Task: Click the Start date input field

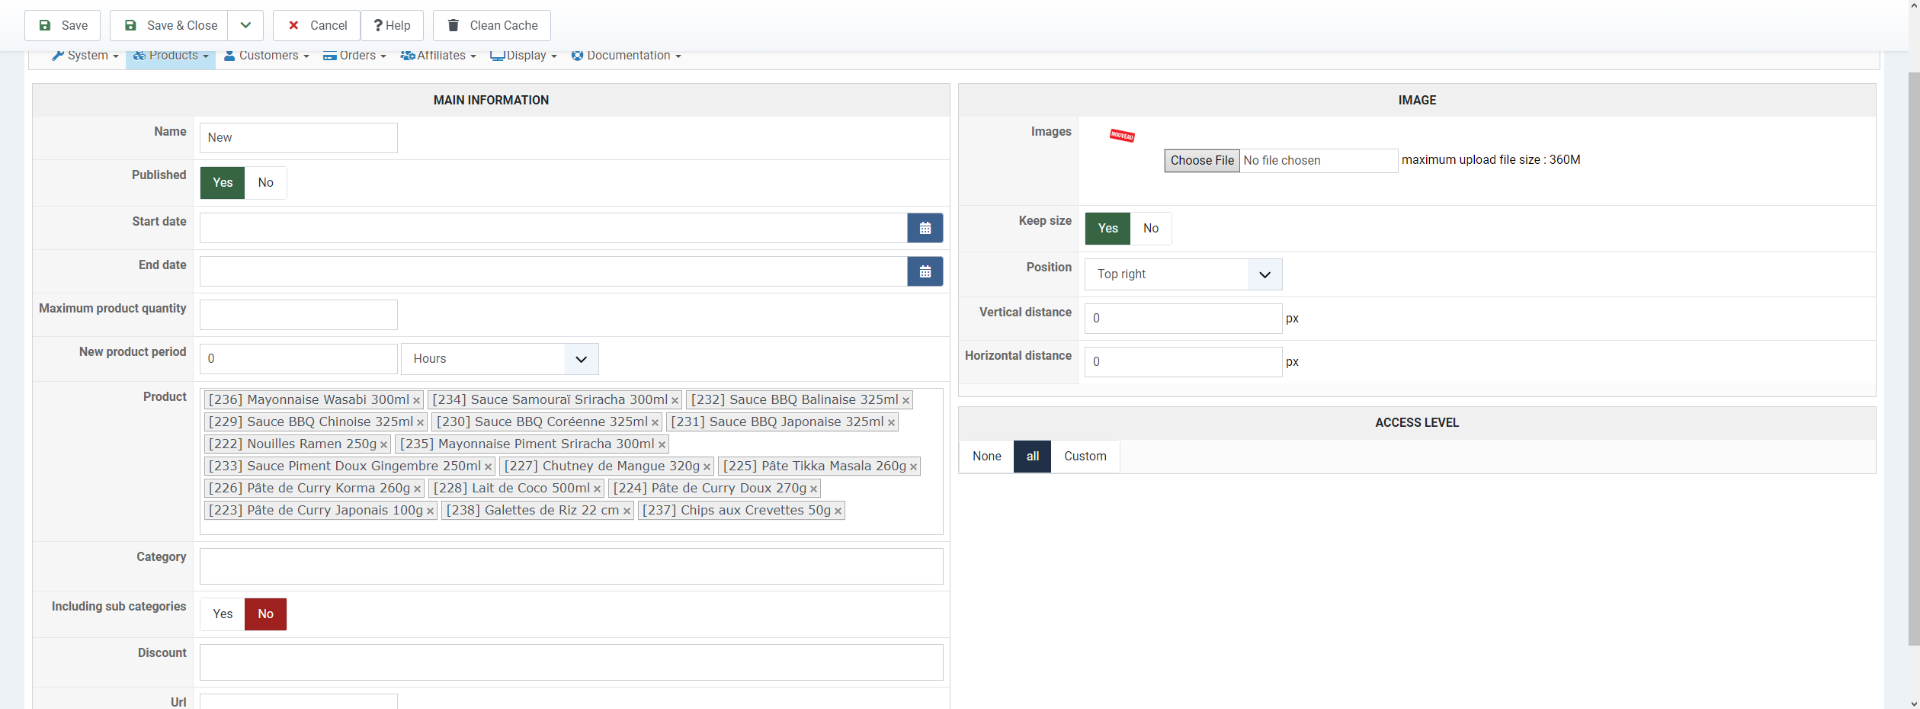Action: (x=554, y=228)
